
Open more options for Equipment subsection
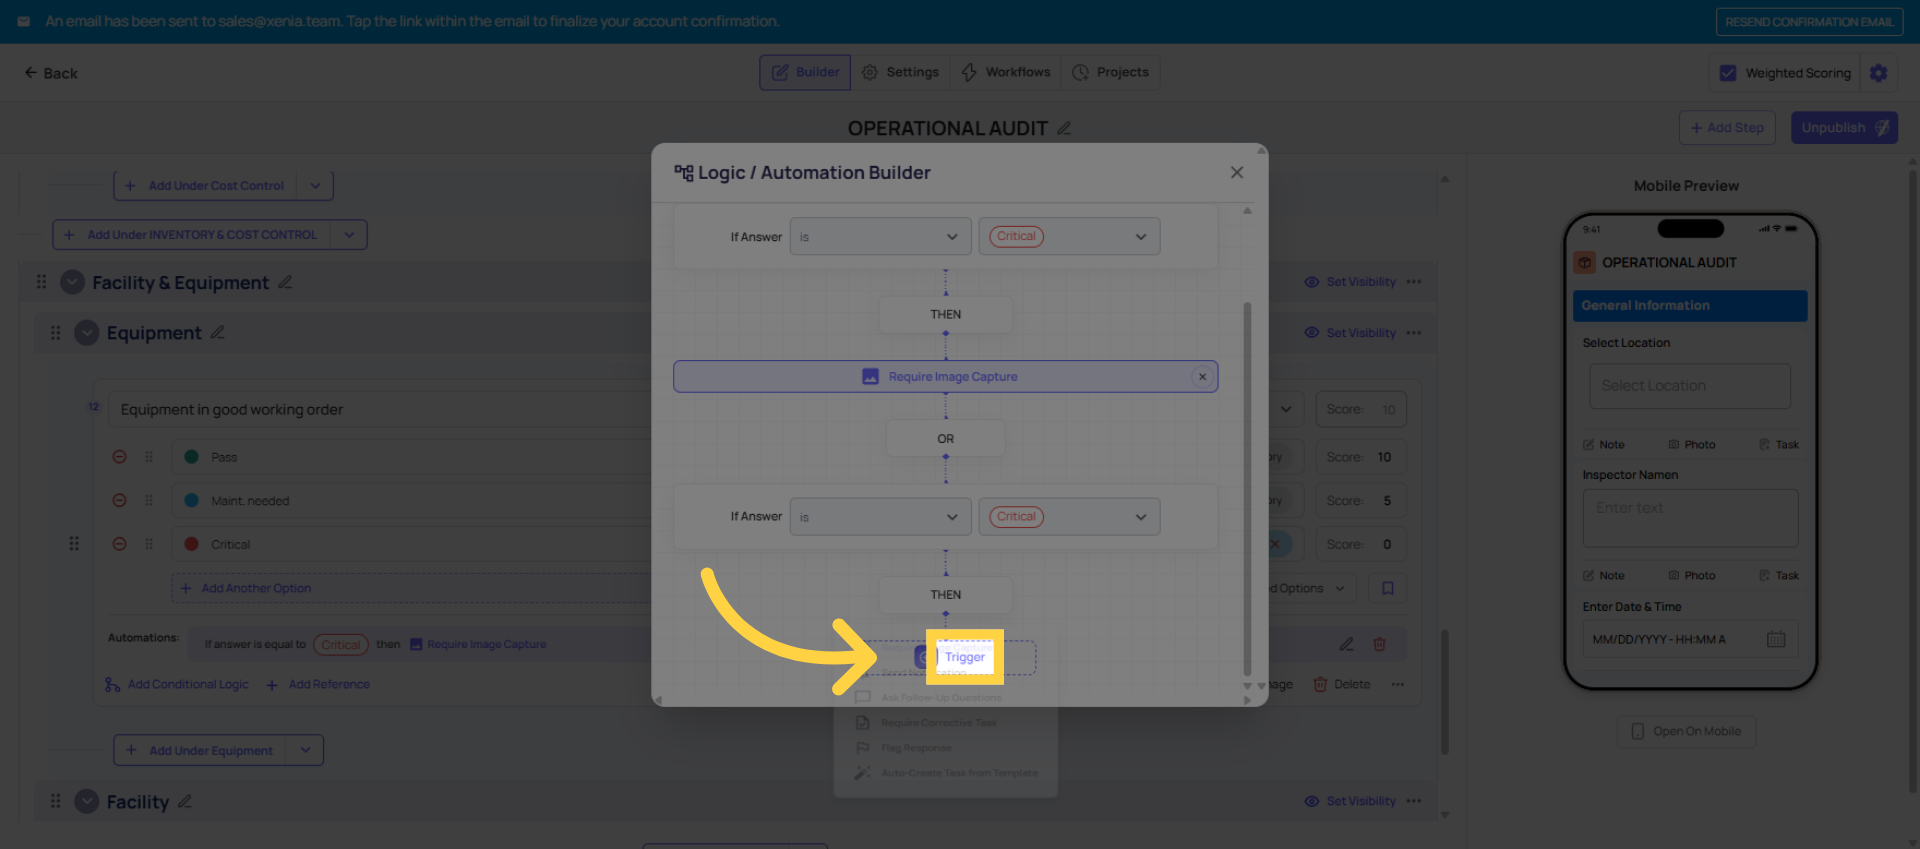coord(1414,333)
